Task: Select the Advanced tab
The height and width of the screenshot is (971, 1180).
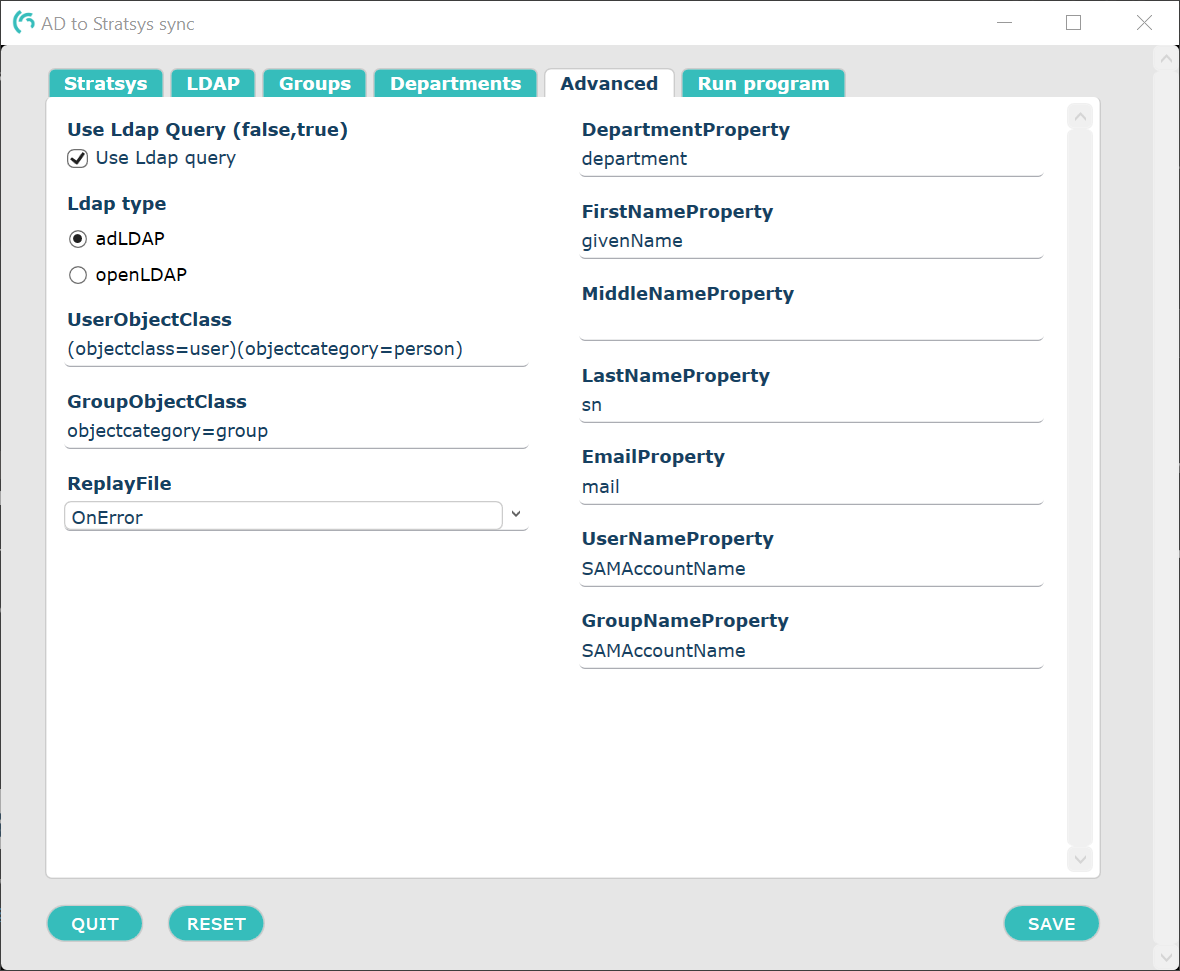Action: pos(609,84)
